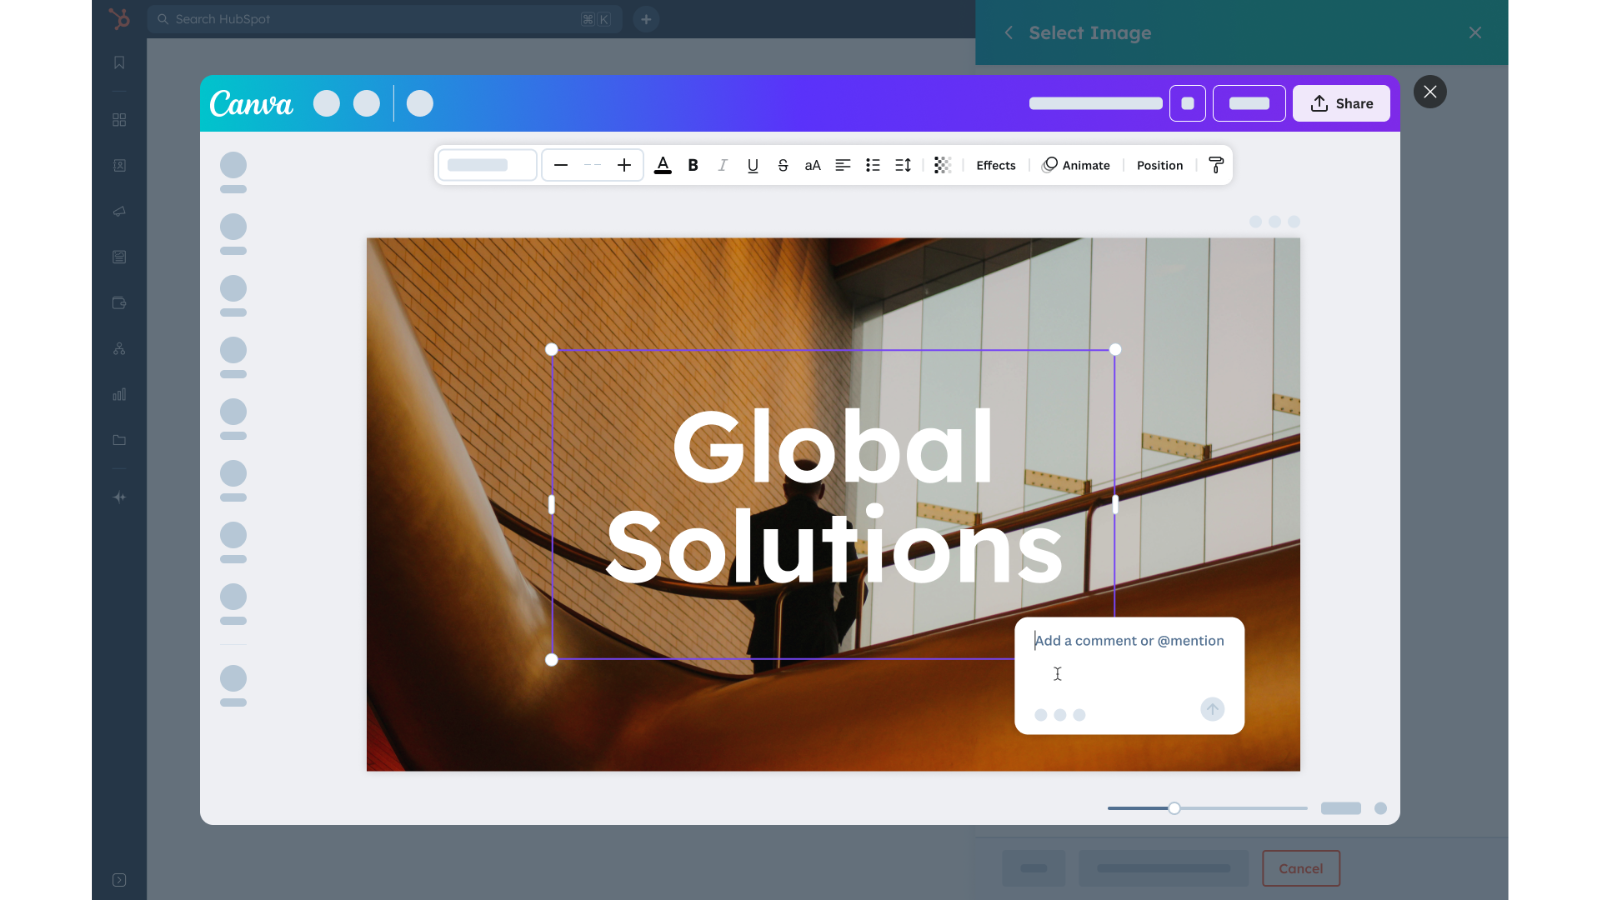Open the text color picker
This screenshot has height=900, width=1600.
(662, 165)
